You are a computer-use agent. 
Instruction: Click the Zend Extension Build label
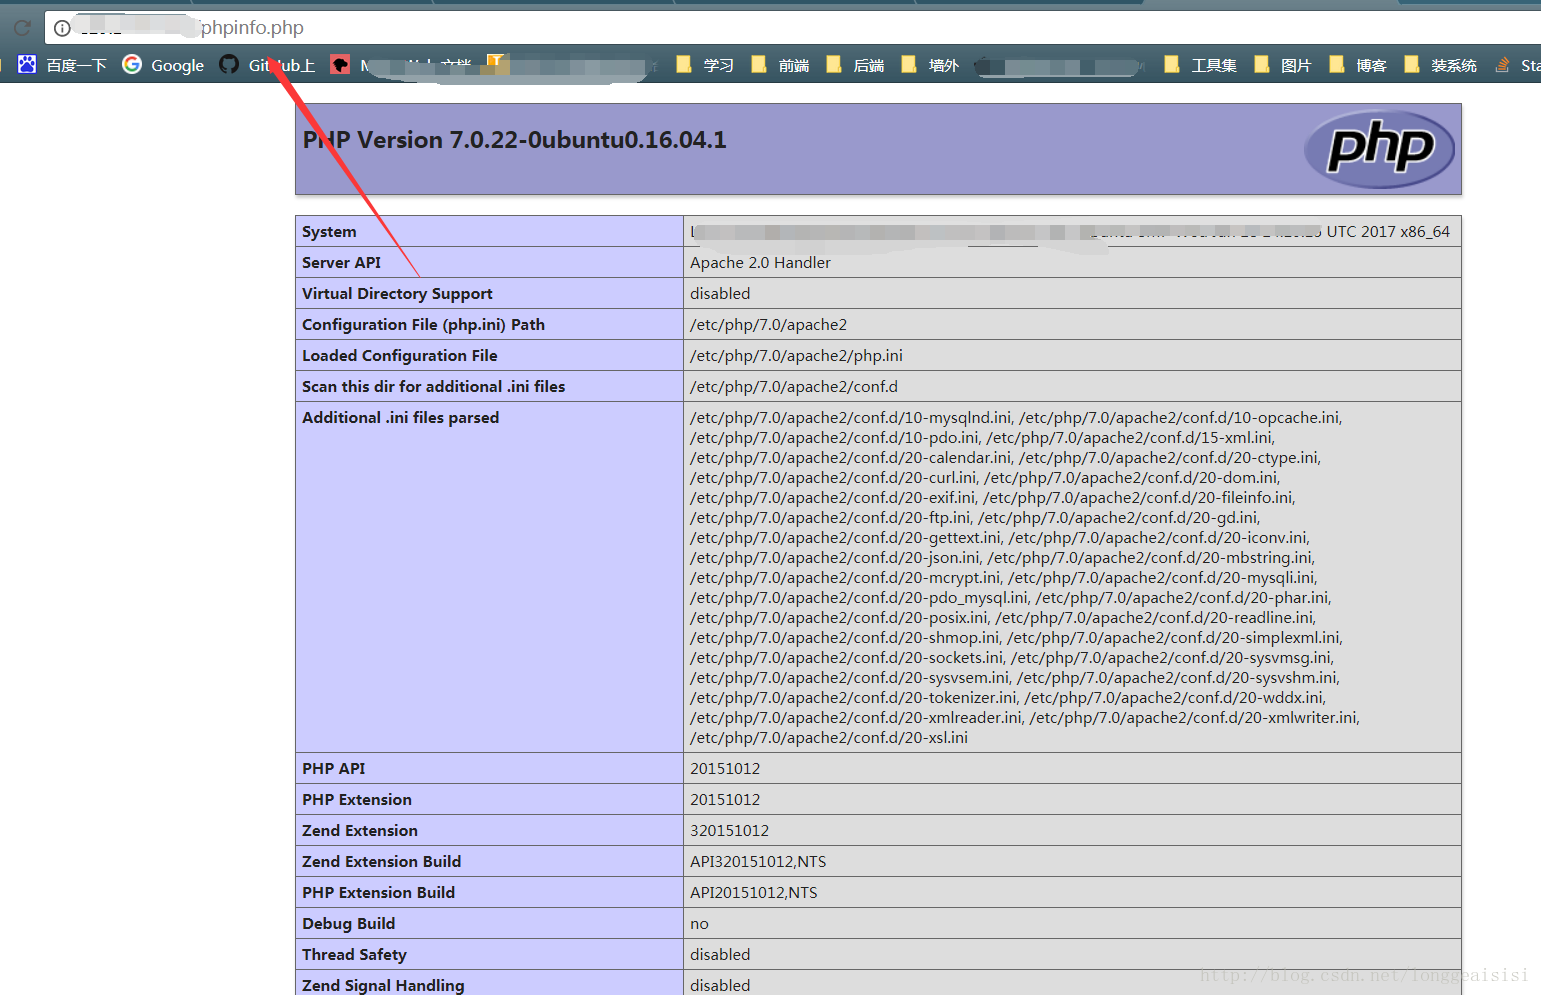(x=381, y=861)
